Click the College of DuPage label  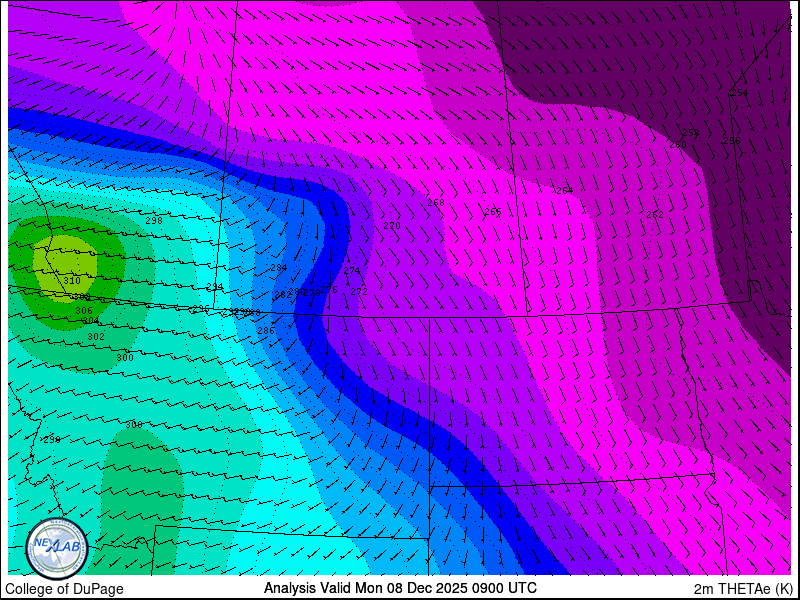64,589
